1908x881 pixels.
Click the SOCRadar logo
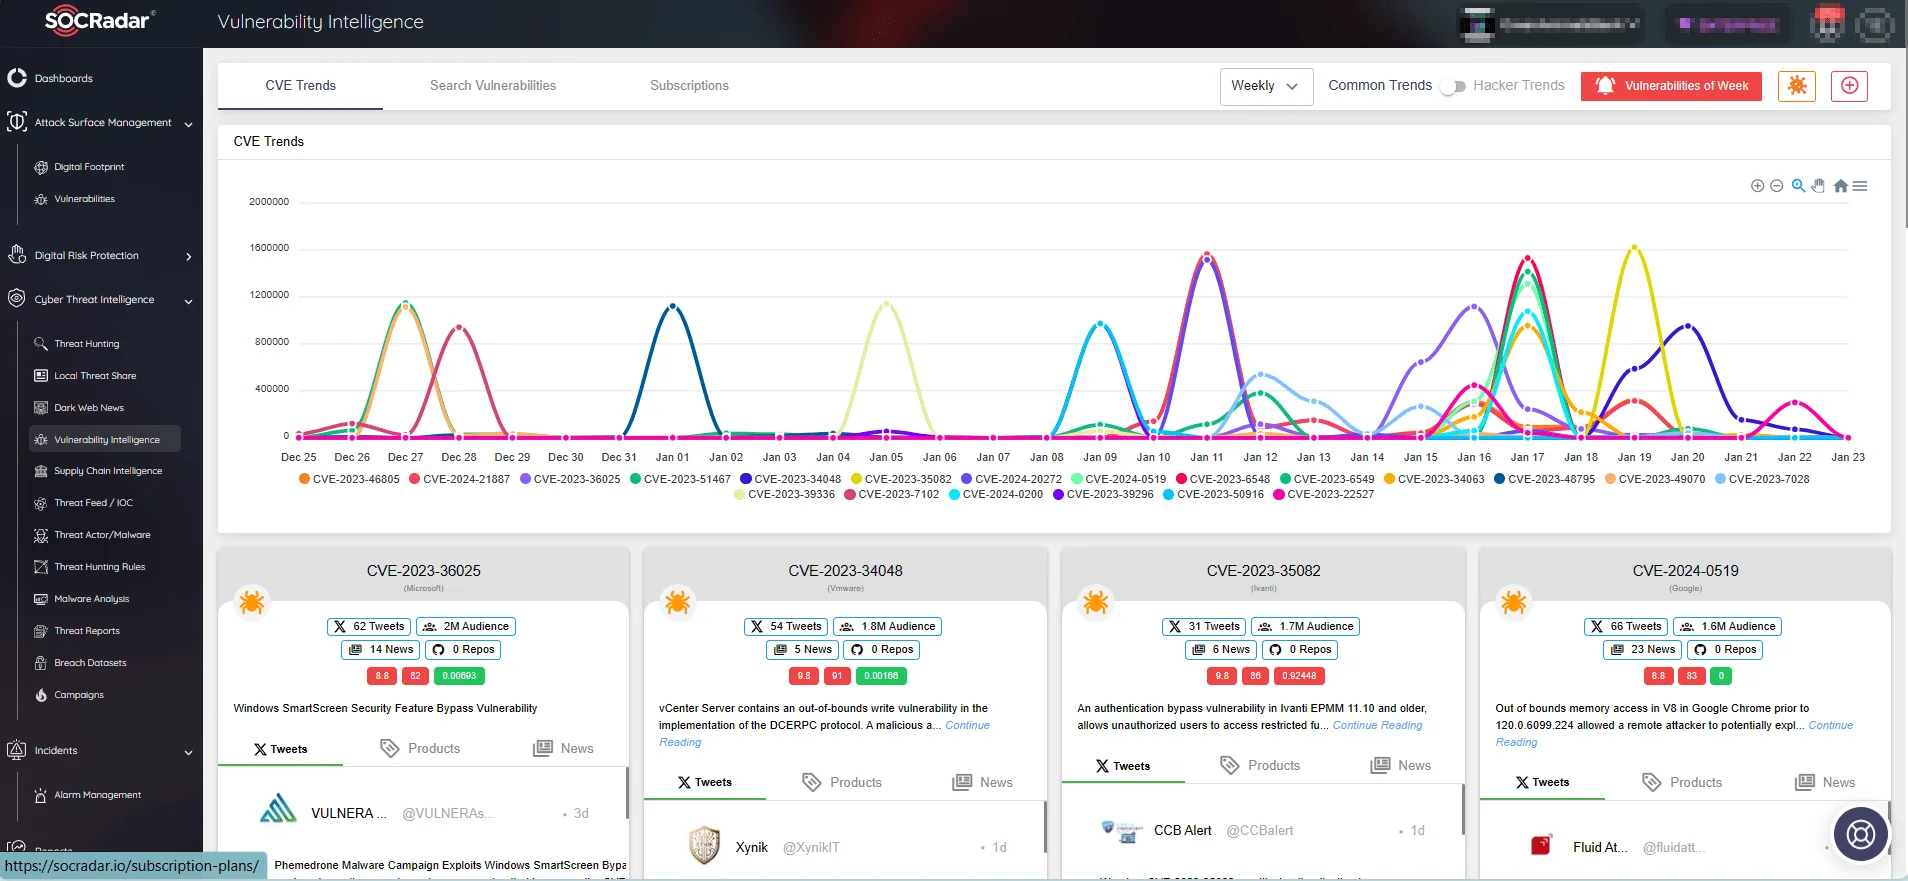pos(99,21)
